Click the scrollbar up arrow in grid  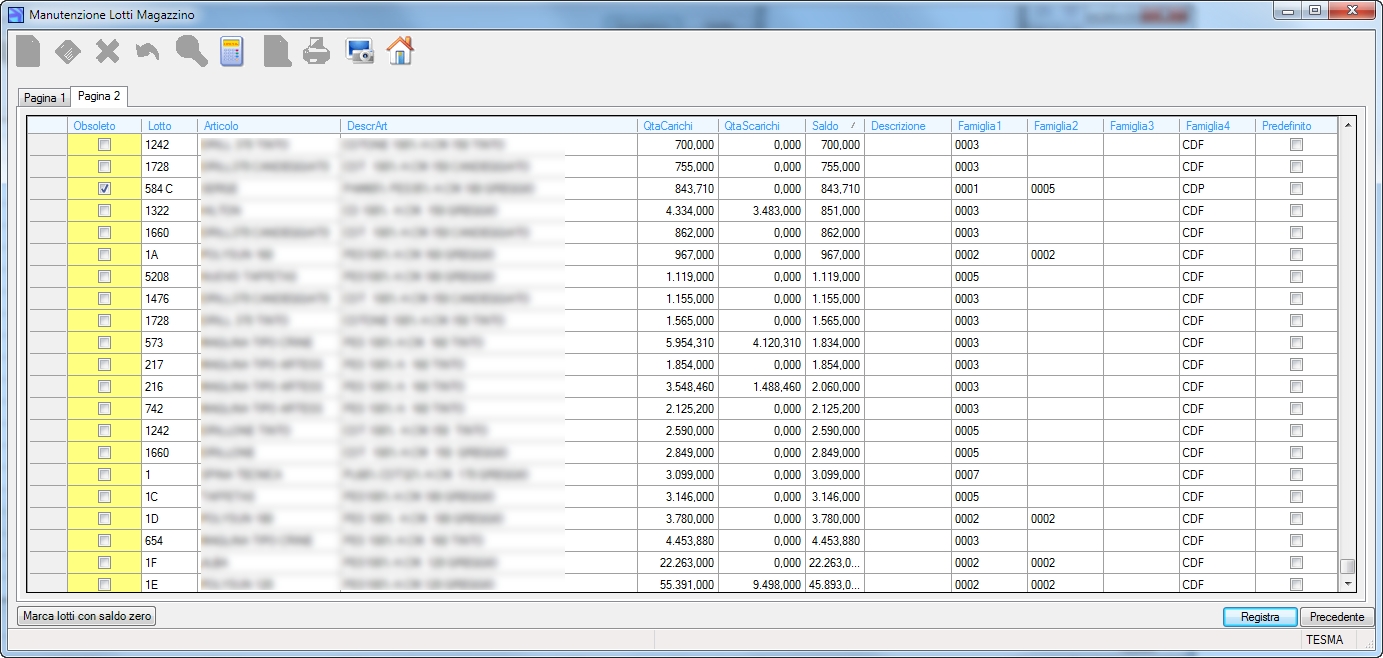[x=1348, y=125]
